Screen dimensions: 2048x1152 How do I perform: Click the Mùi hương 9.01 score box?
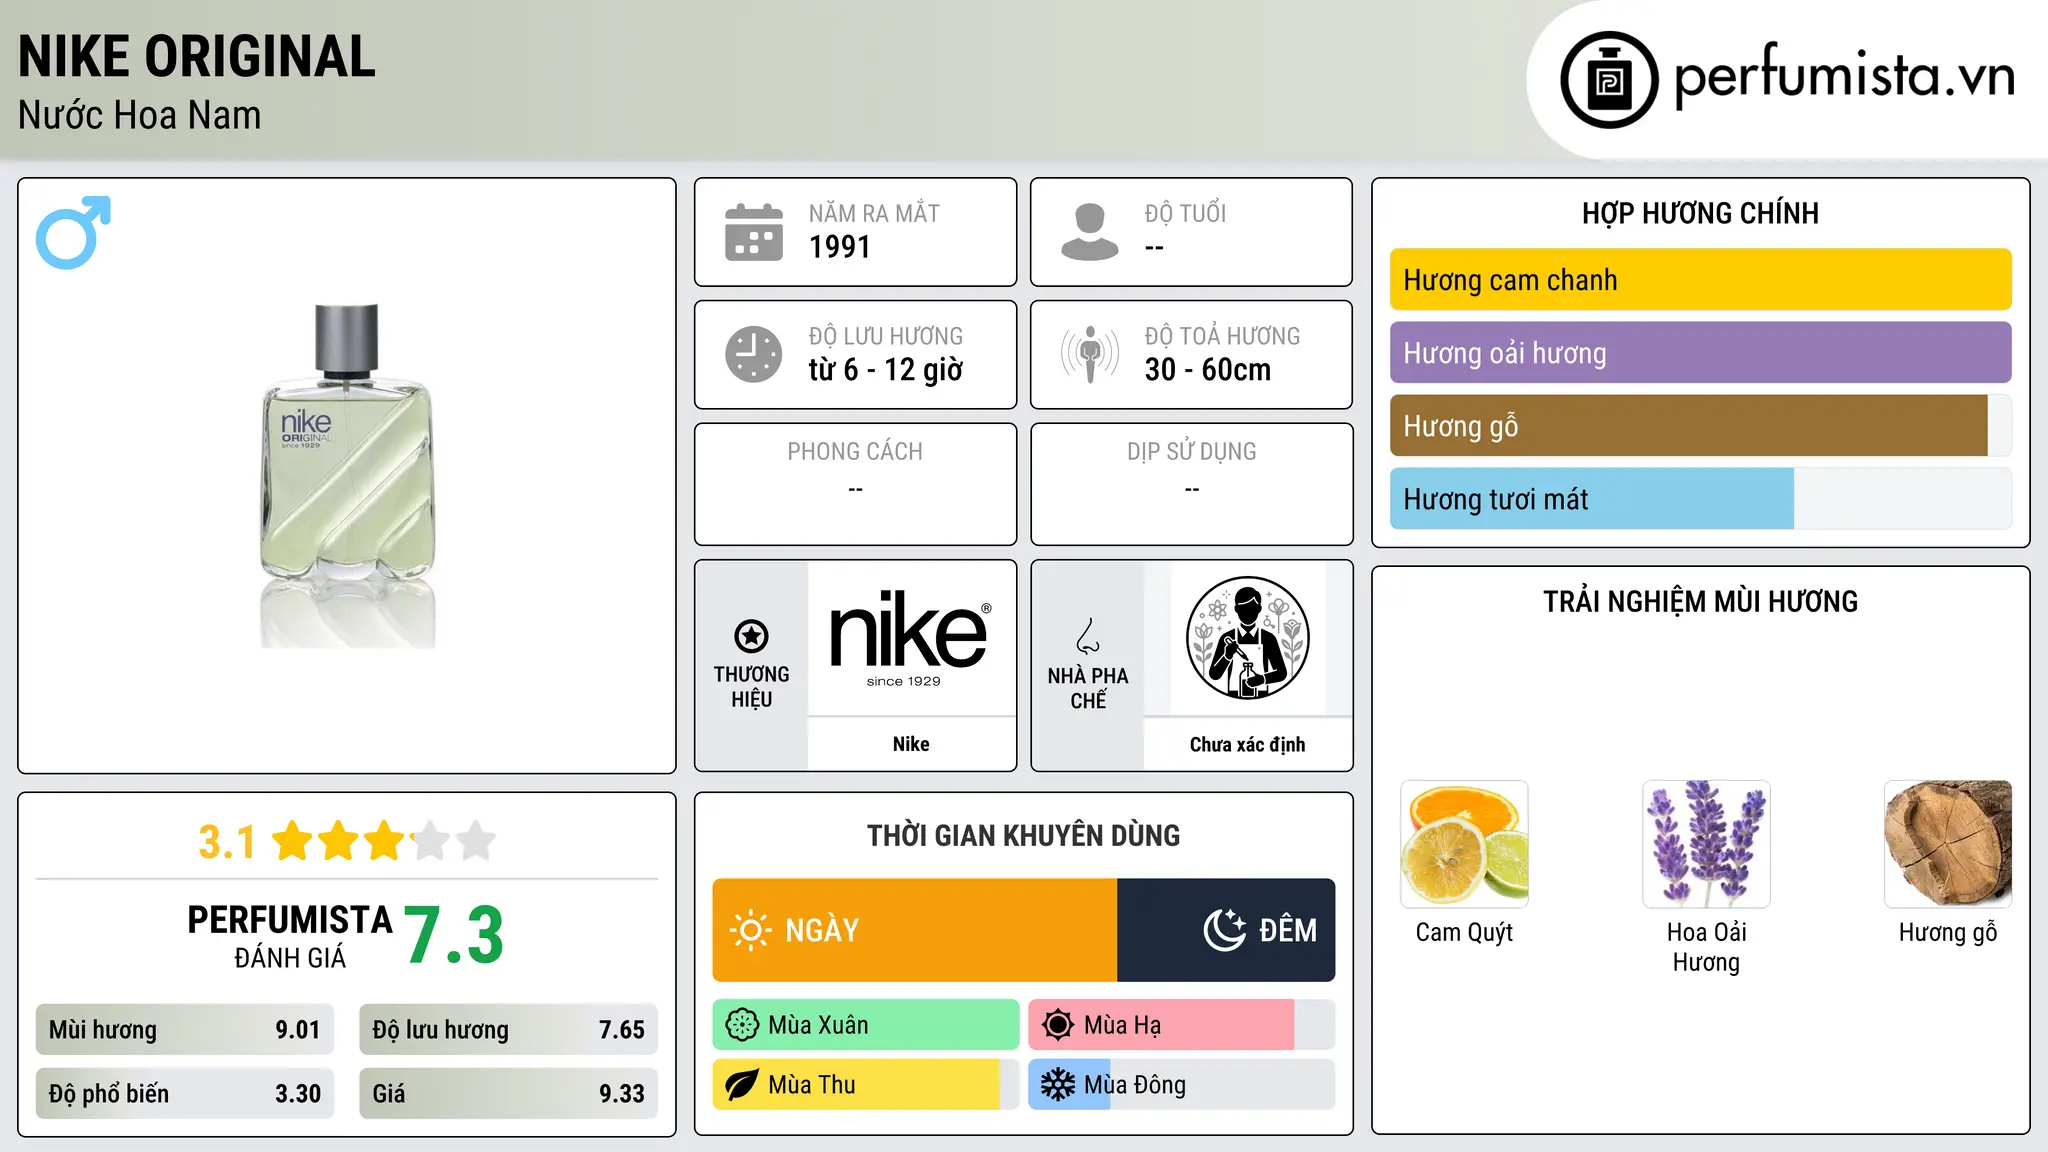click(x=185, y=1030)
